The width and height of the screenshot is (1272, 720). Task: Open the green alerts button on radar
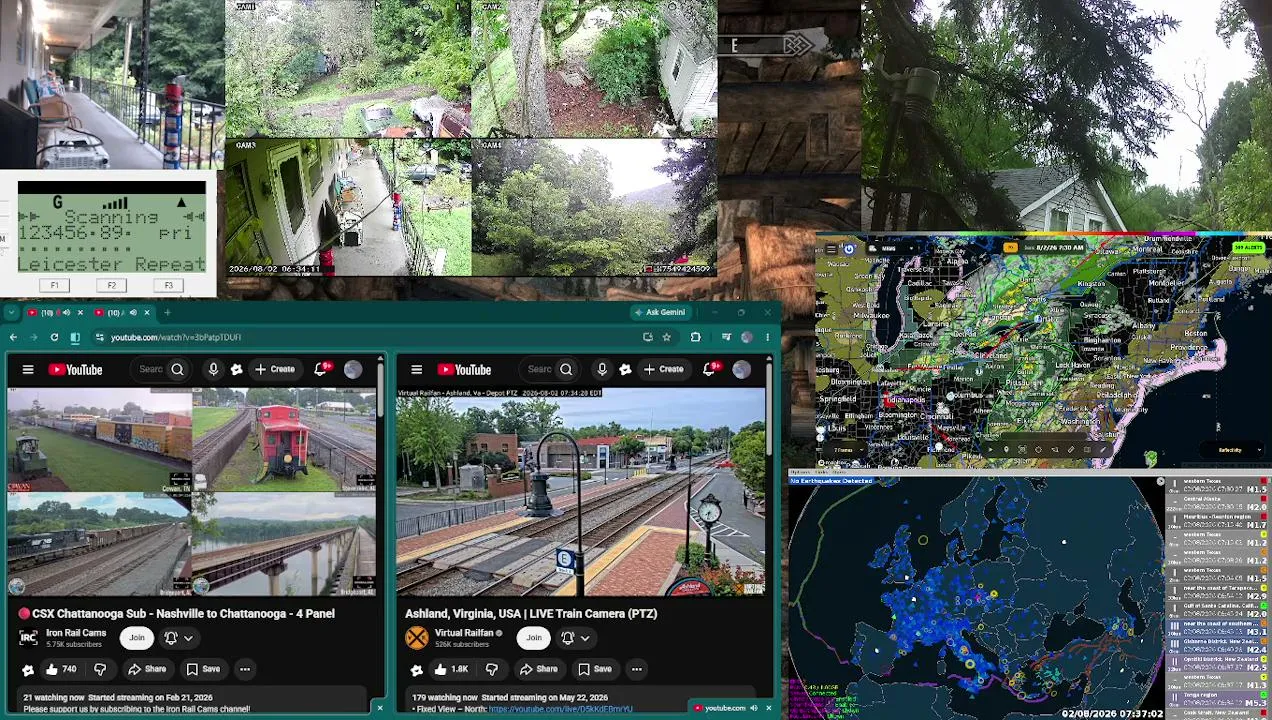pos(1247,248)
